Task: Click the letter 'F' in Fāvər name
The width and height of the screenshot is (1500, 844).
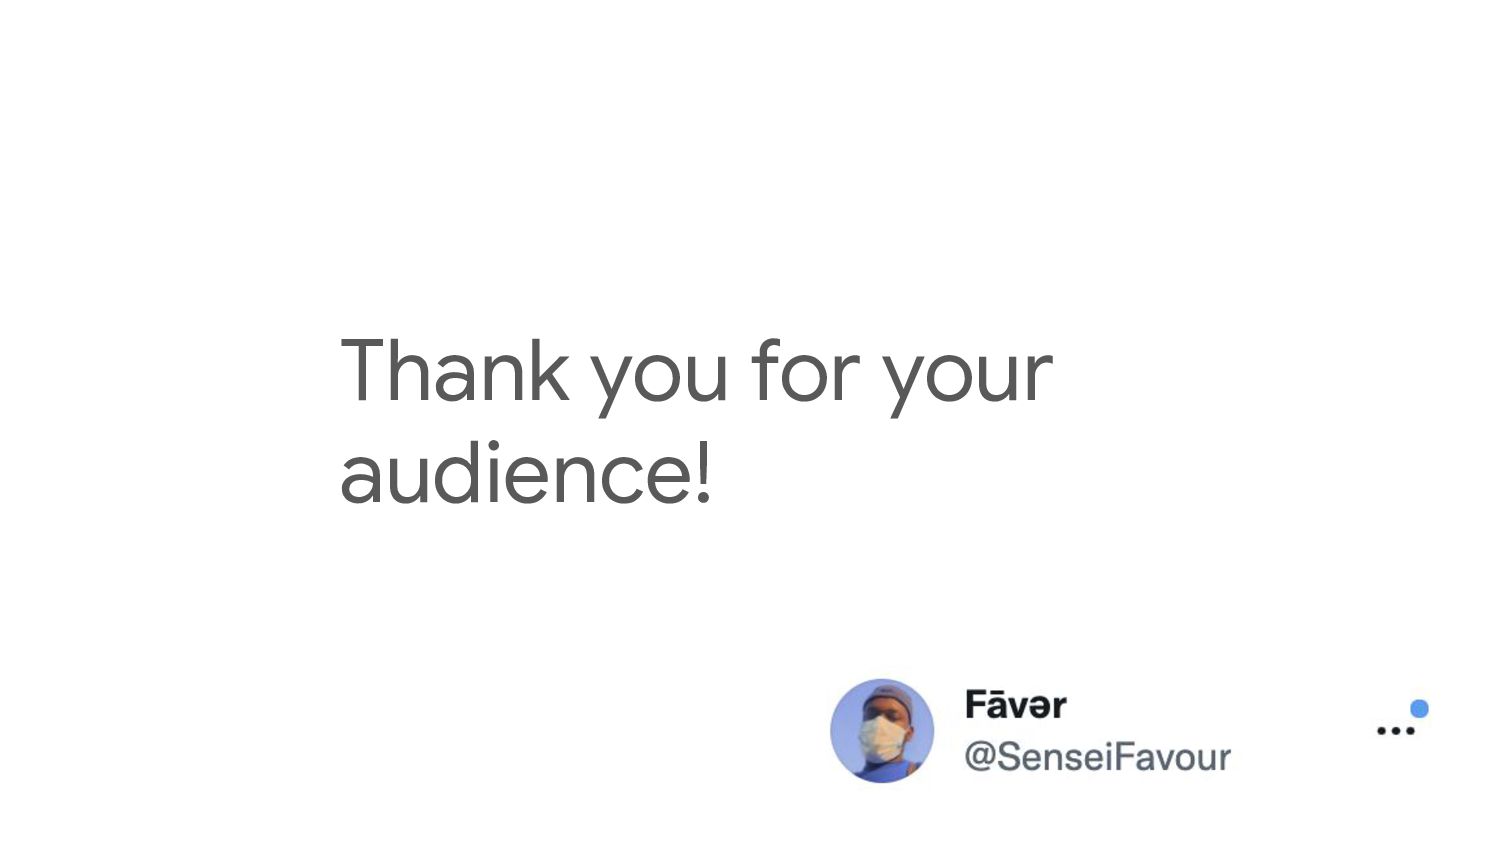Action: (975, 705)
